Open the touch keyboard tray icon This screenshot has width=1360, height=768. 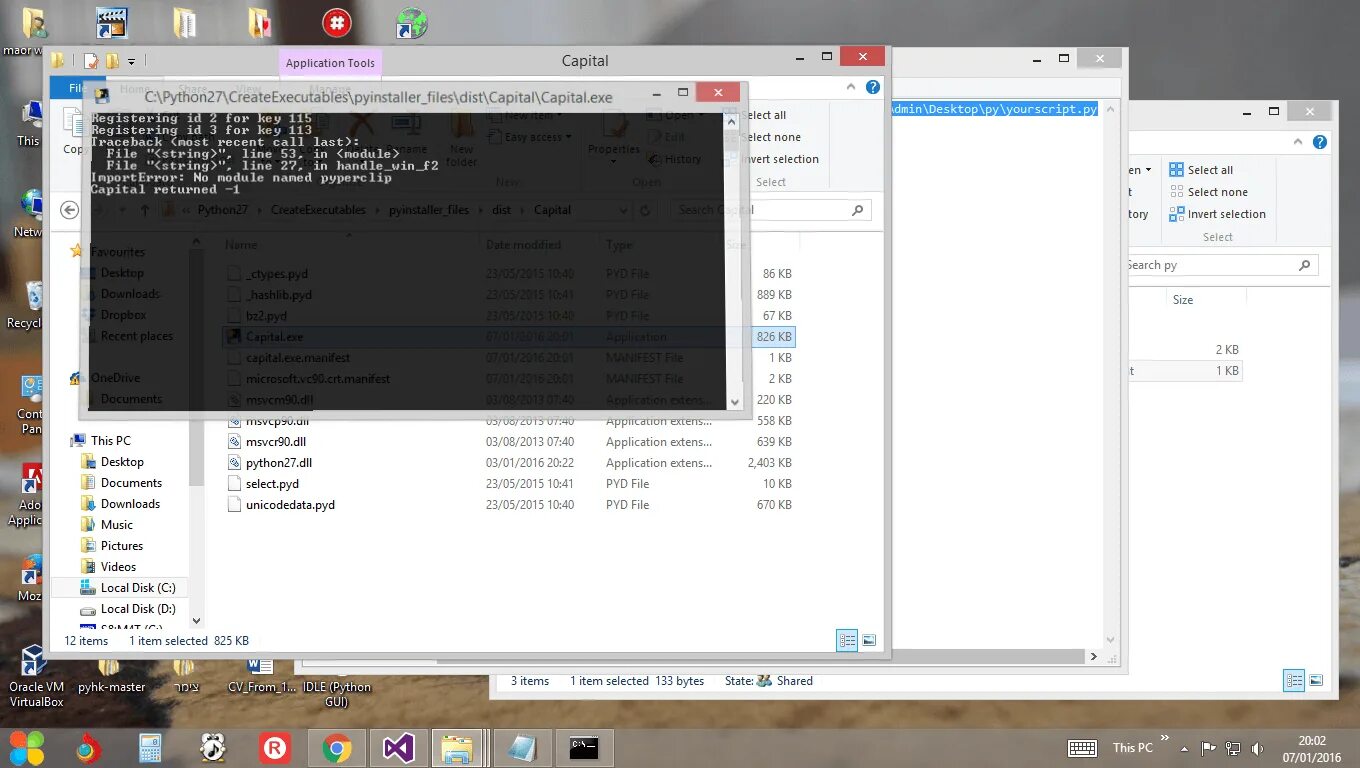click(1083, 748)
